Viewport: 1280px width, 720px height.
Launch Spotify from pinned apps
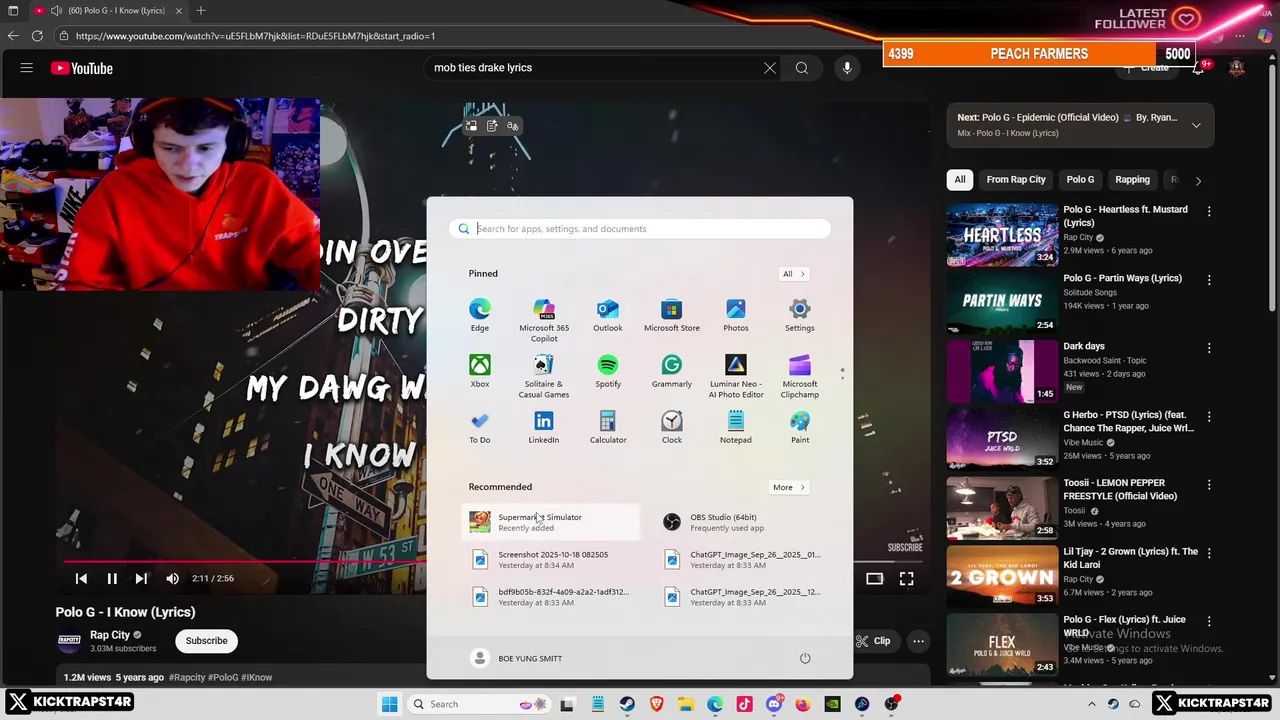click(608, 371)
